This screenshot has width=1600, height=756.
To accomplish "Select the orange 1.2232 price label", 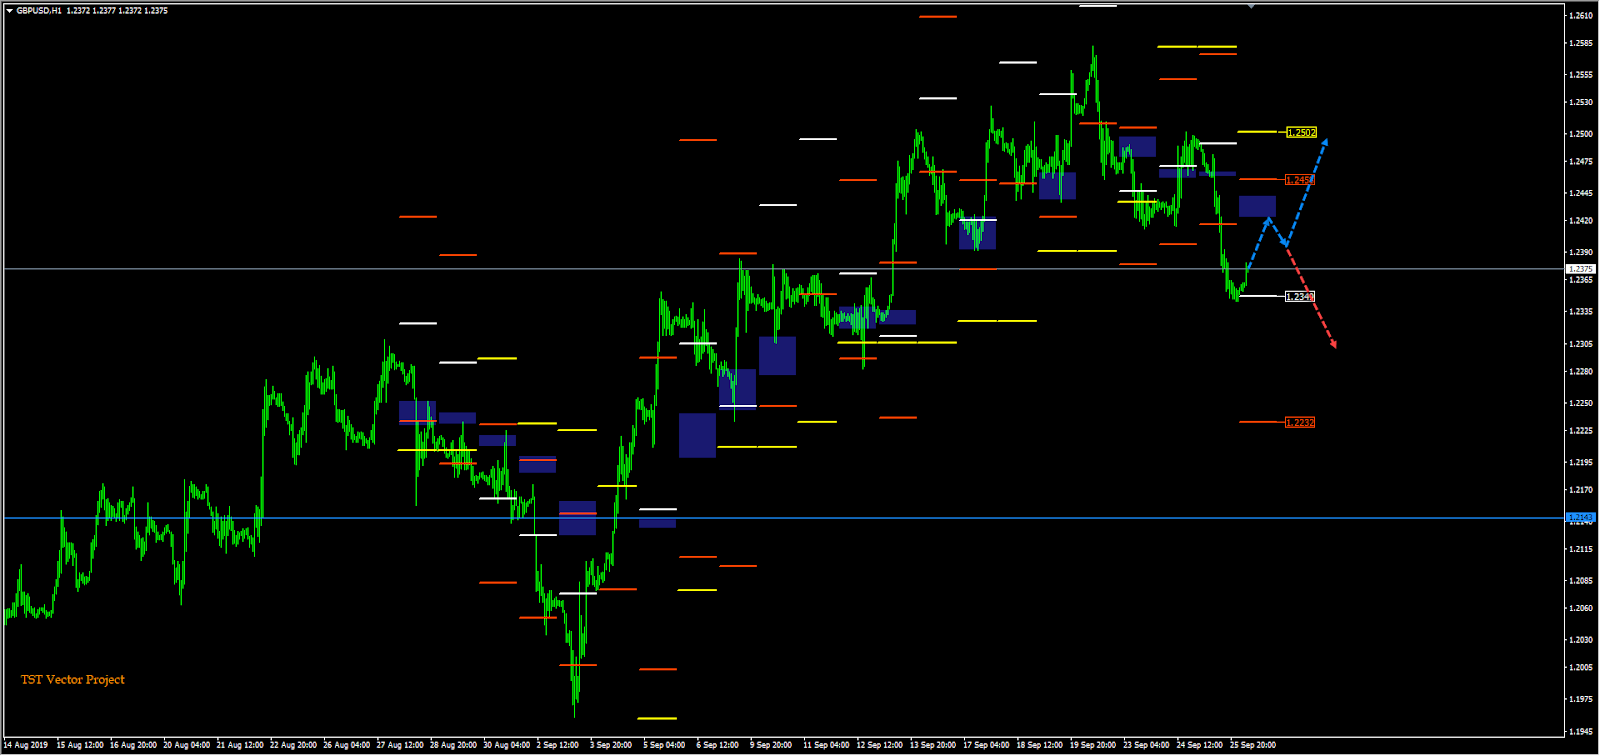I will 1299,423.
